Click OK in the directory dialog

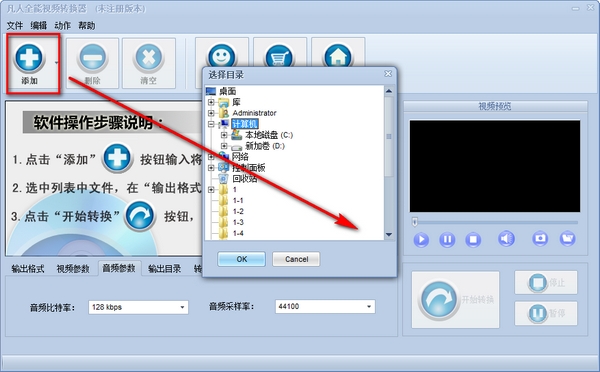(241, 259)
